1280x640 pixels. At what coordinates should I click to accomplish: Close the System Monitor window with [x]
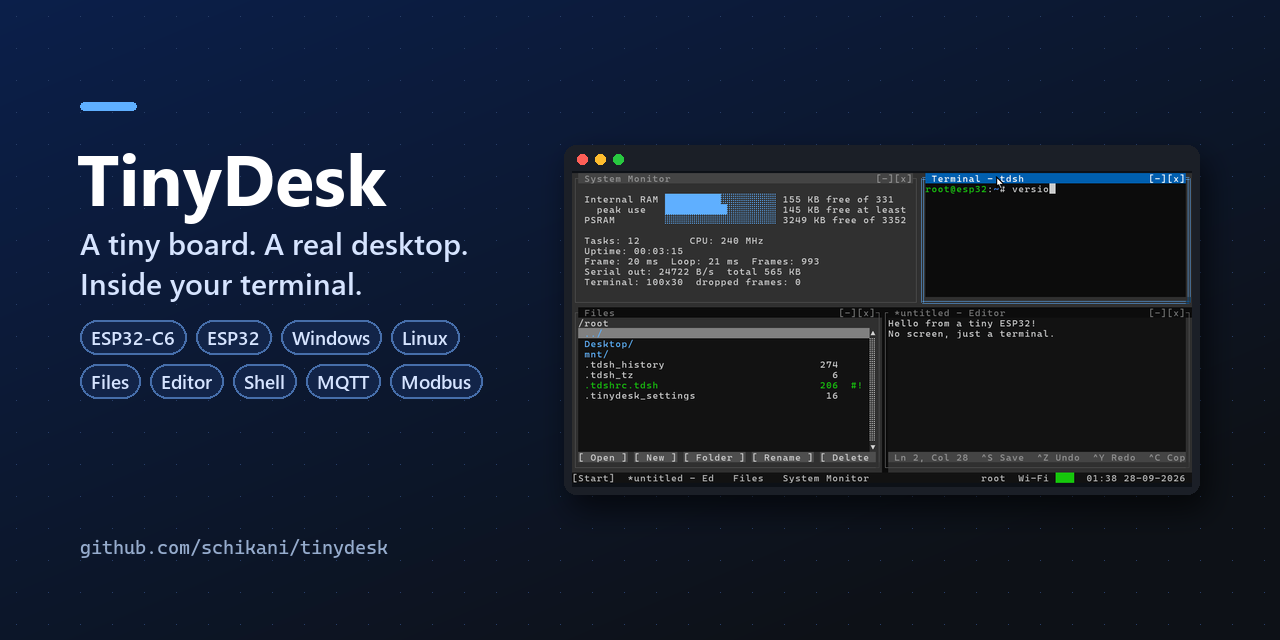point(904,179)
